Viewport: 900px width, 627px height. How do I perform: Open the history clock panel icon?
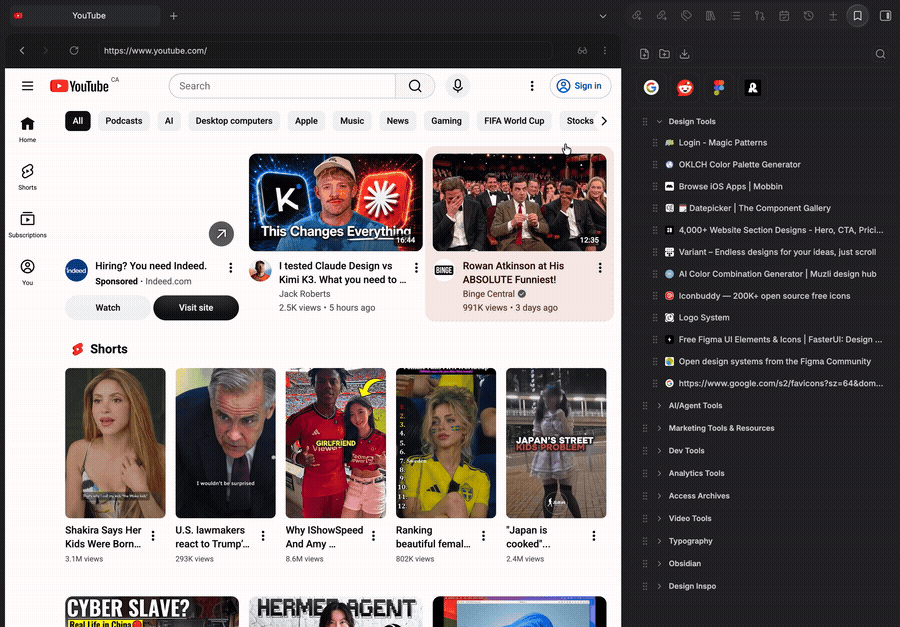click(809, 16)
